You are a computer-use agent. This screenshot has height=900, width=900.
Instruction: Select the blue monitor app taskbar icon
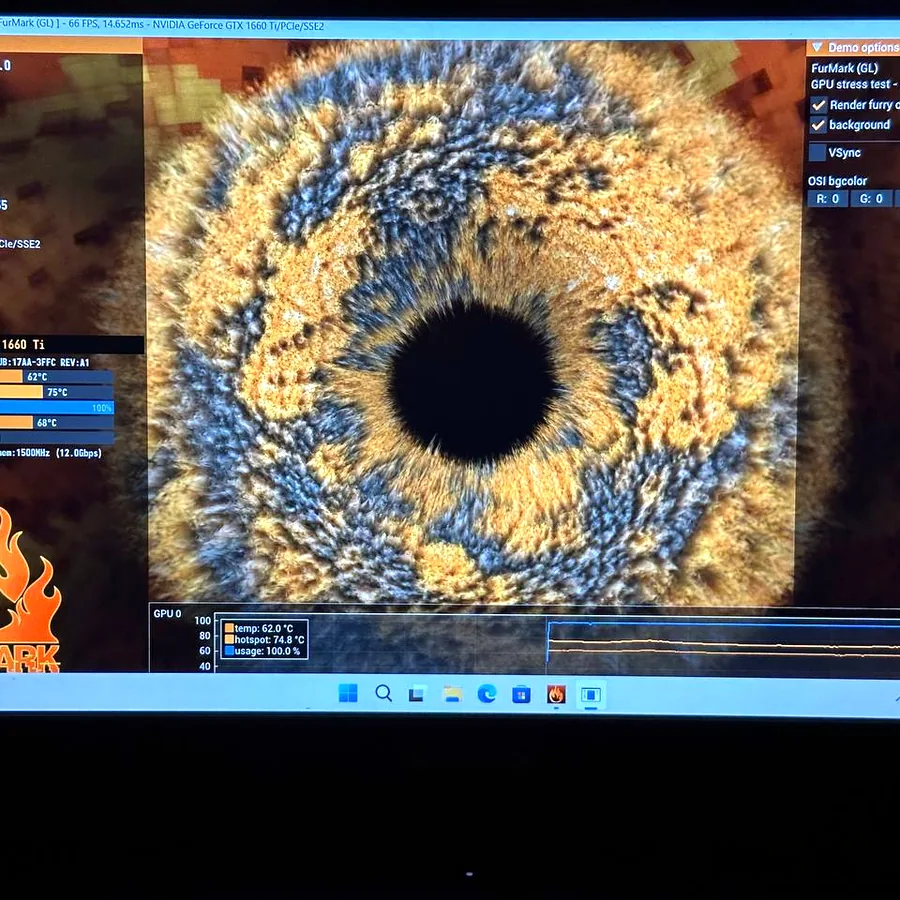point(591,695)
